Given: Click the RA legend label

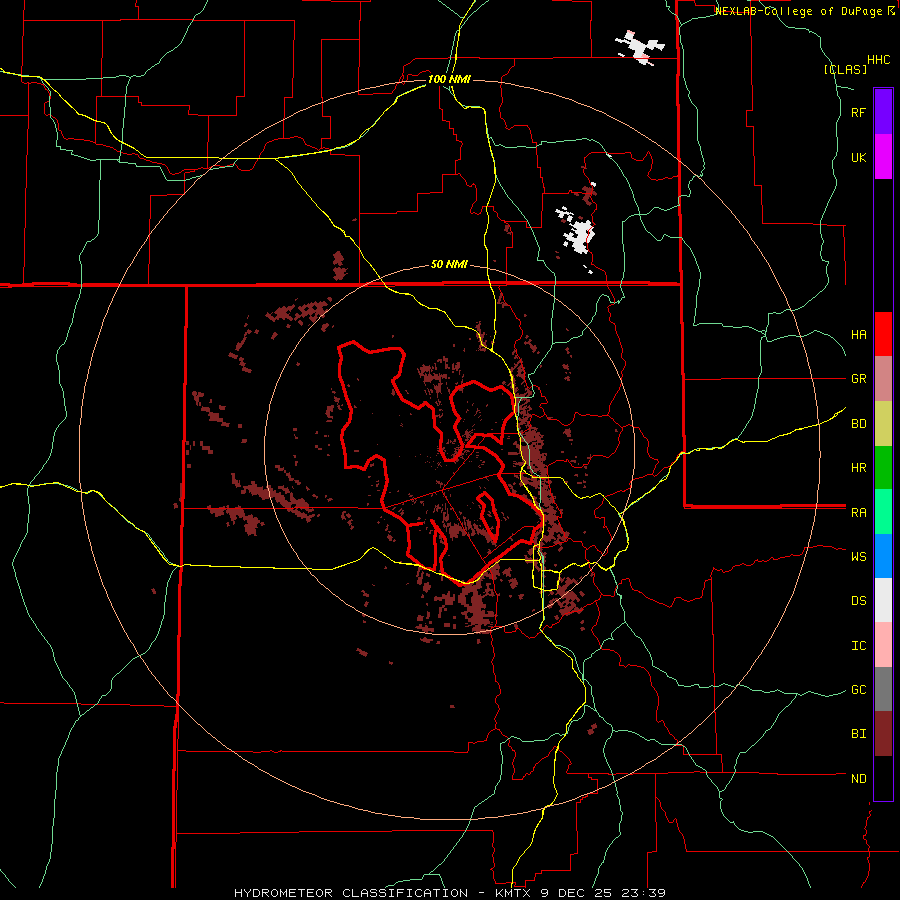Looking at the screenshot, I should (x=858, y=513).
